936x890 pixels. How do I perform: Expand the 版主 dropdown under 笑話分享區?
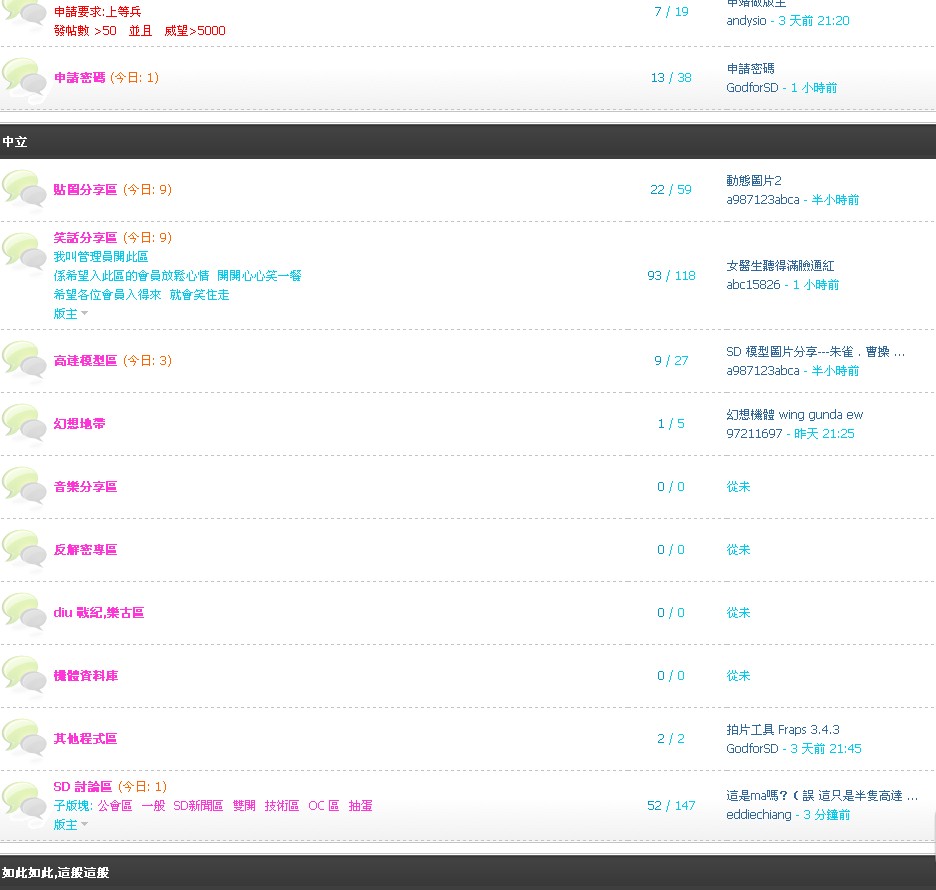click(71, 313)
